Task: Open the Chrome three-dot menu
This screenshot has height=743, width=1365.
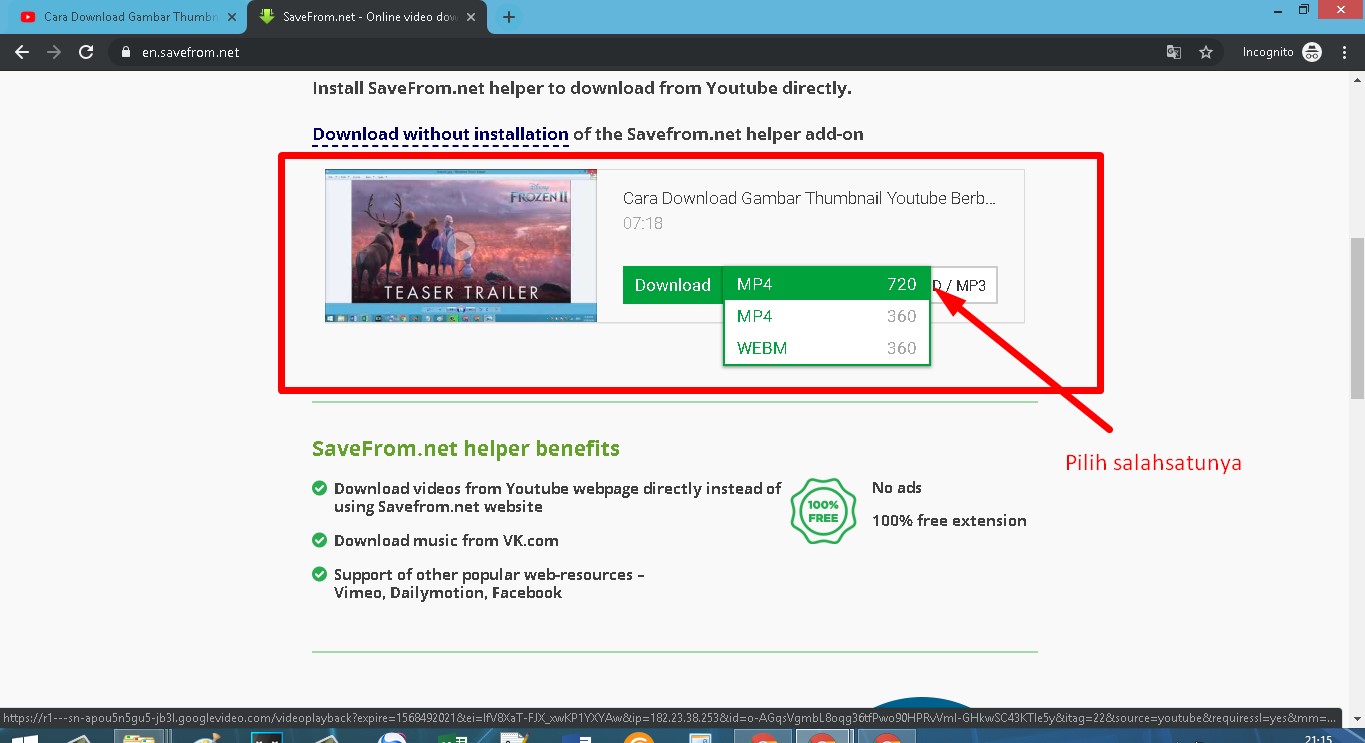Action: [1344, 52]
